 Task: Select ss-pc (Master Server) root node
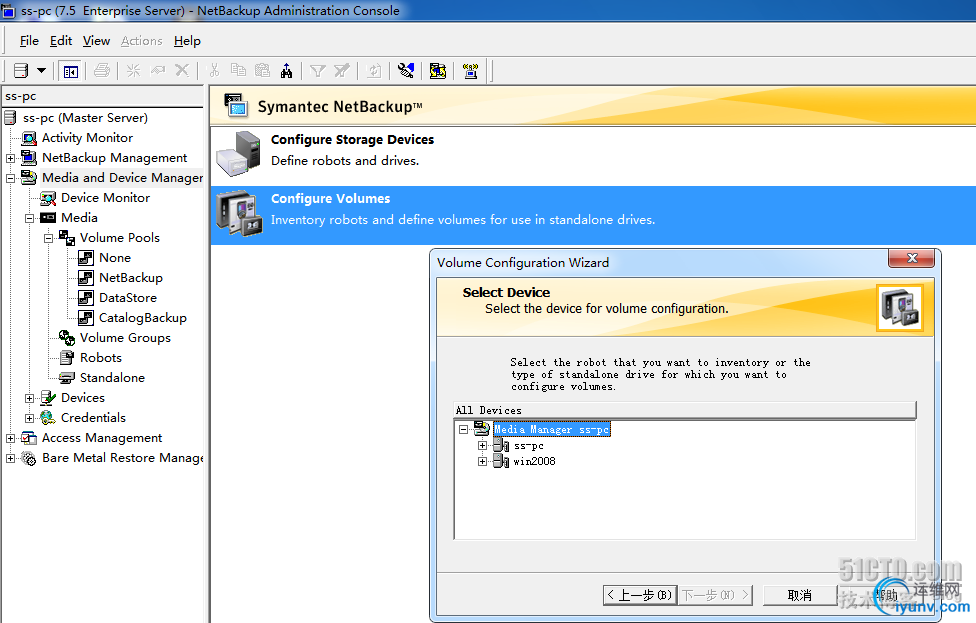click(85, 118)
